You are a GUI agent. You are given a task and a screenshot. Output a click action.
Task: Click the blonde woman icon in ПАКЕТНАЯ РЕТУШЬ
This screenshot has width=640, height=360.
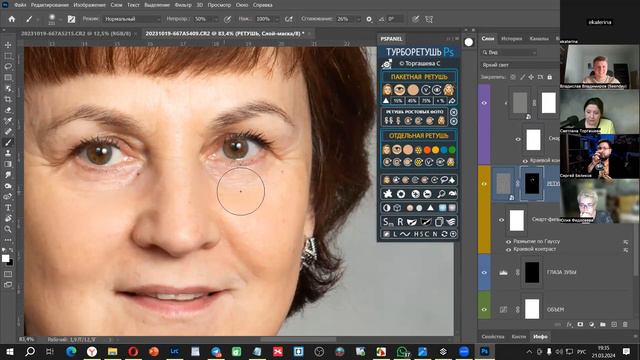pyautogui.click(x=449, y=90)
